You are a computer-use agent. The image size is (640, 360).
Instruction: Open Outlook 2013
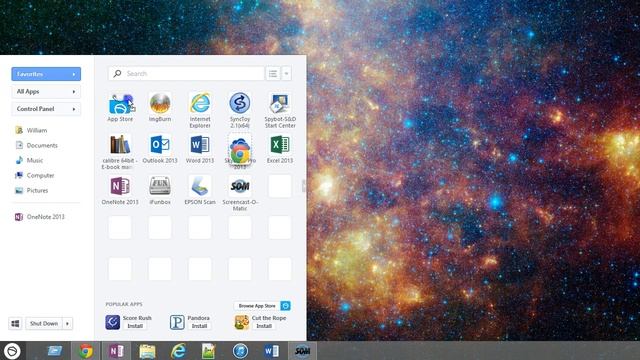pyautogui.click(x=160, y=145)
